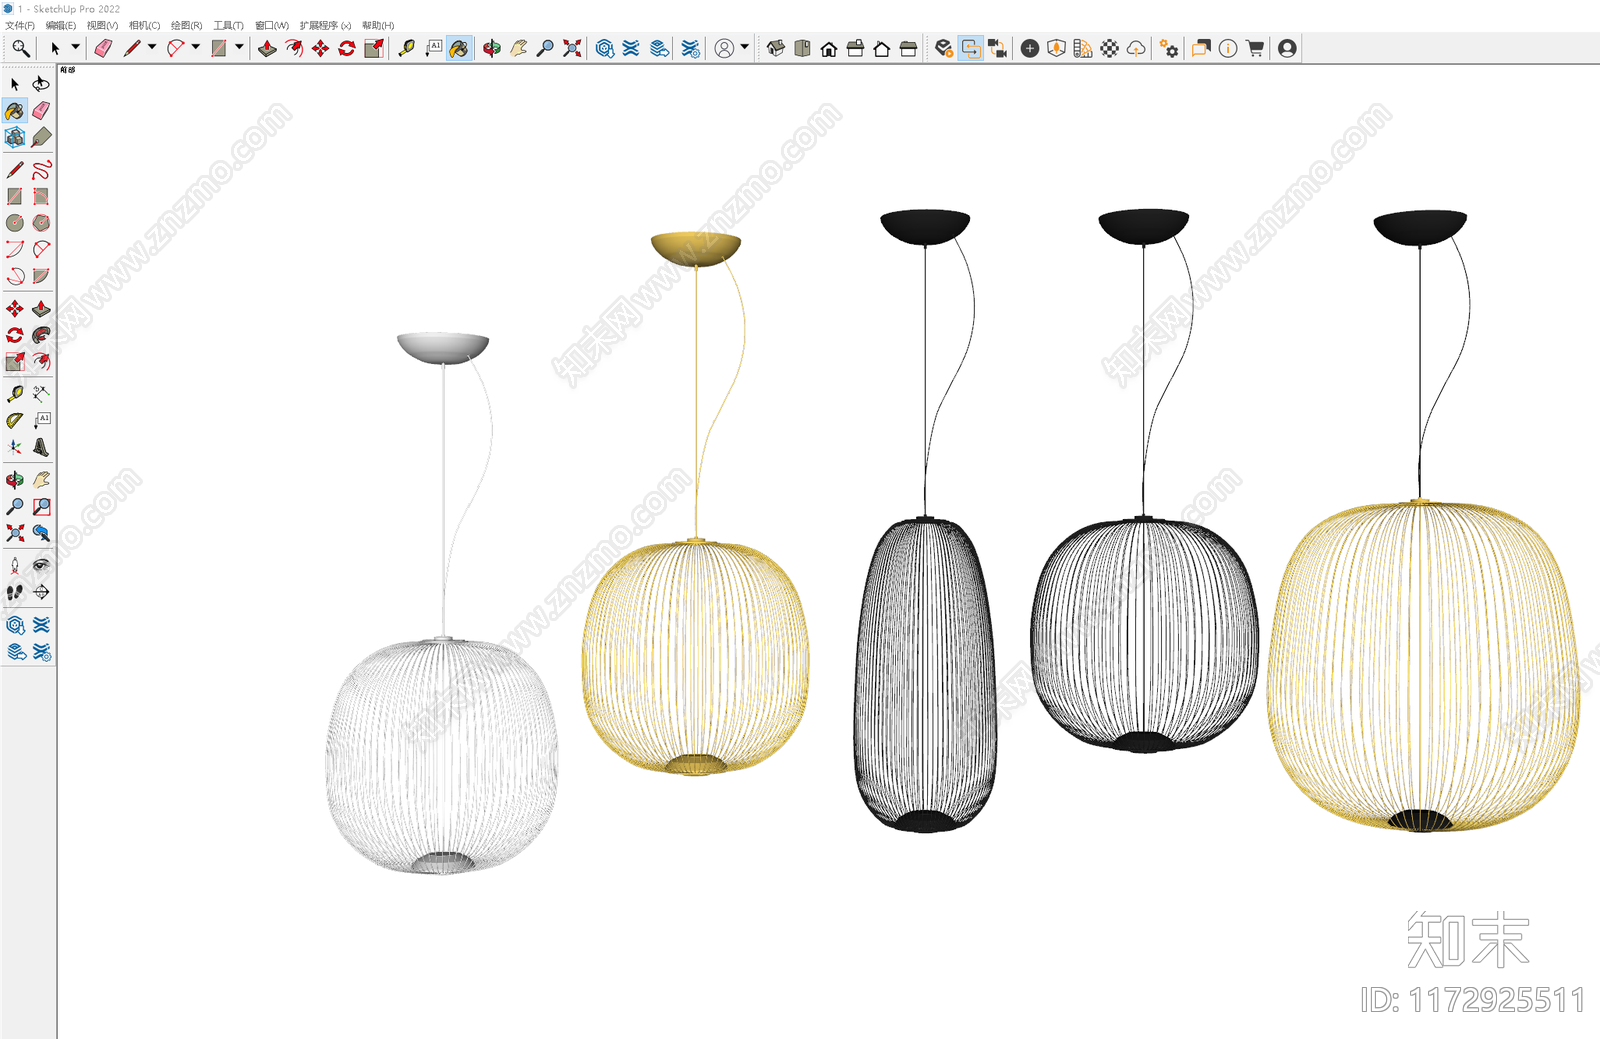
Task: Expand the user sign-in dropdown arrow
Action: tap(745, 47)
